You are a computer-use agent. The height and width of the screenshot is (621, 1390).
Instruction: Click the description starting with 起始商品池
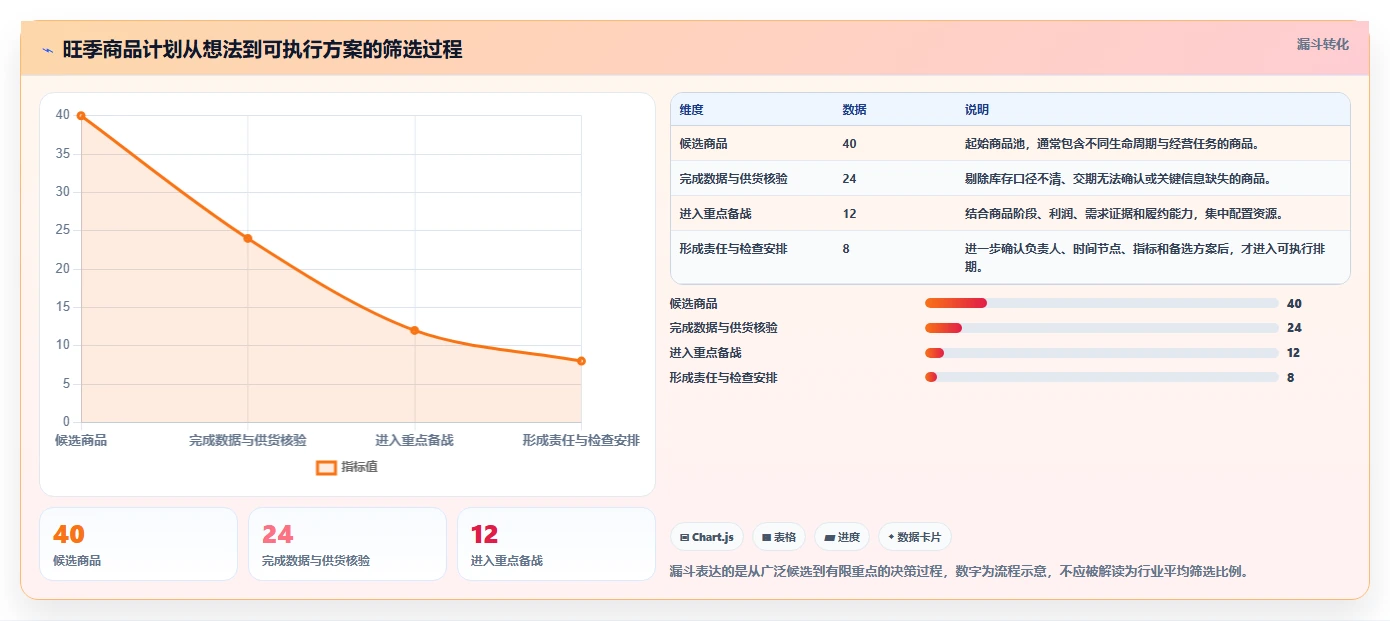pos(1112,144)
